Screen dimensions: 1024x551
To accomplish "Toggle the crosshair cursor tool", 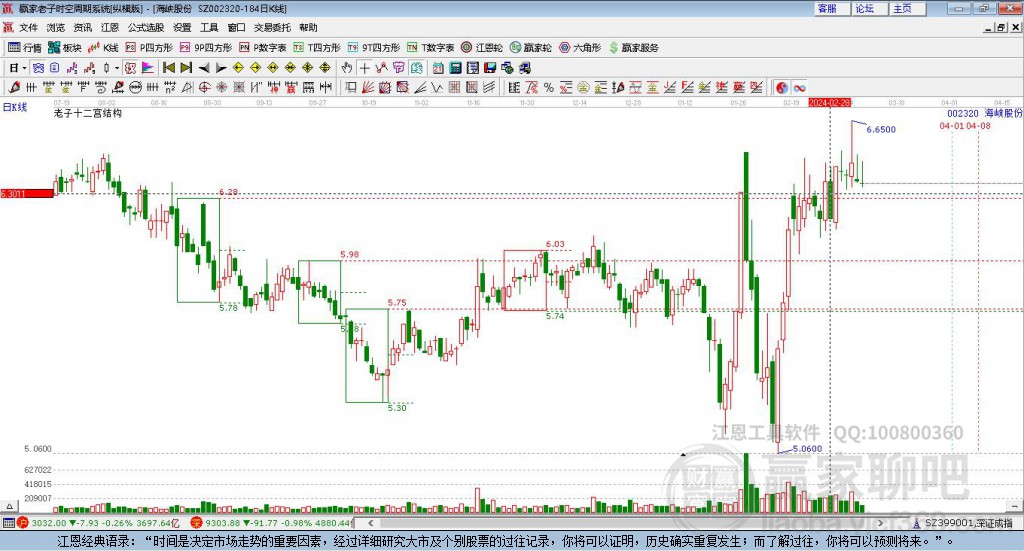I will click(364, 68).
